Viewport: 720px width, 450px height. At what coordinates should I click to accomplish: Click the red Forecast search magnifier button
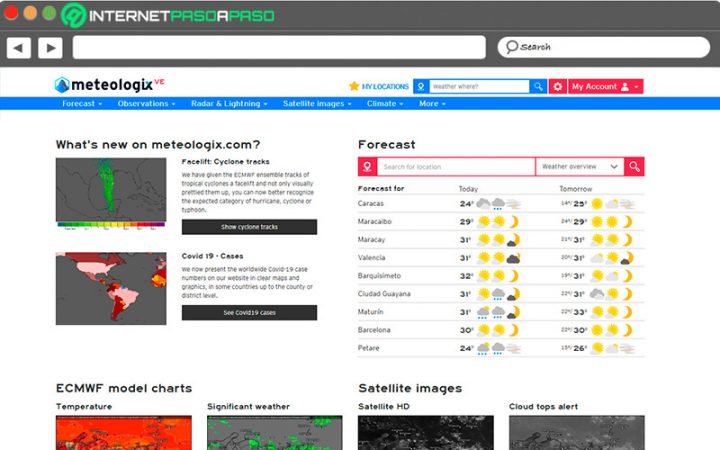click(x=634, y=167)
